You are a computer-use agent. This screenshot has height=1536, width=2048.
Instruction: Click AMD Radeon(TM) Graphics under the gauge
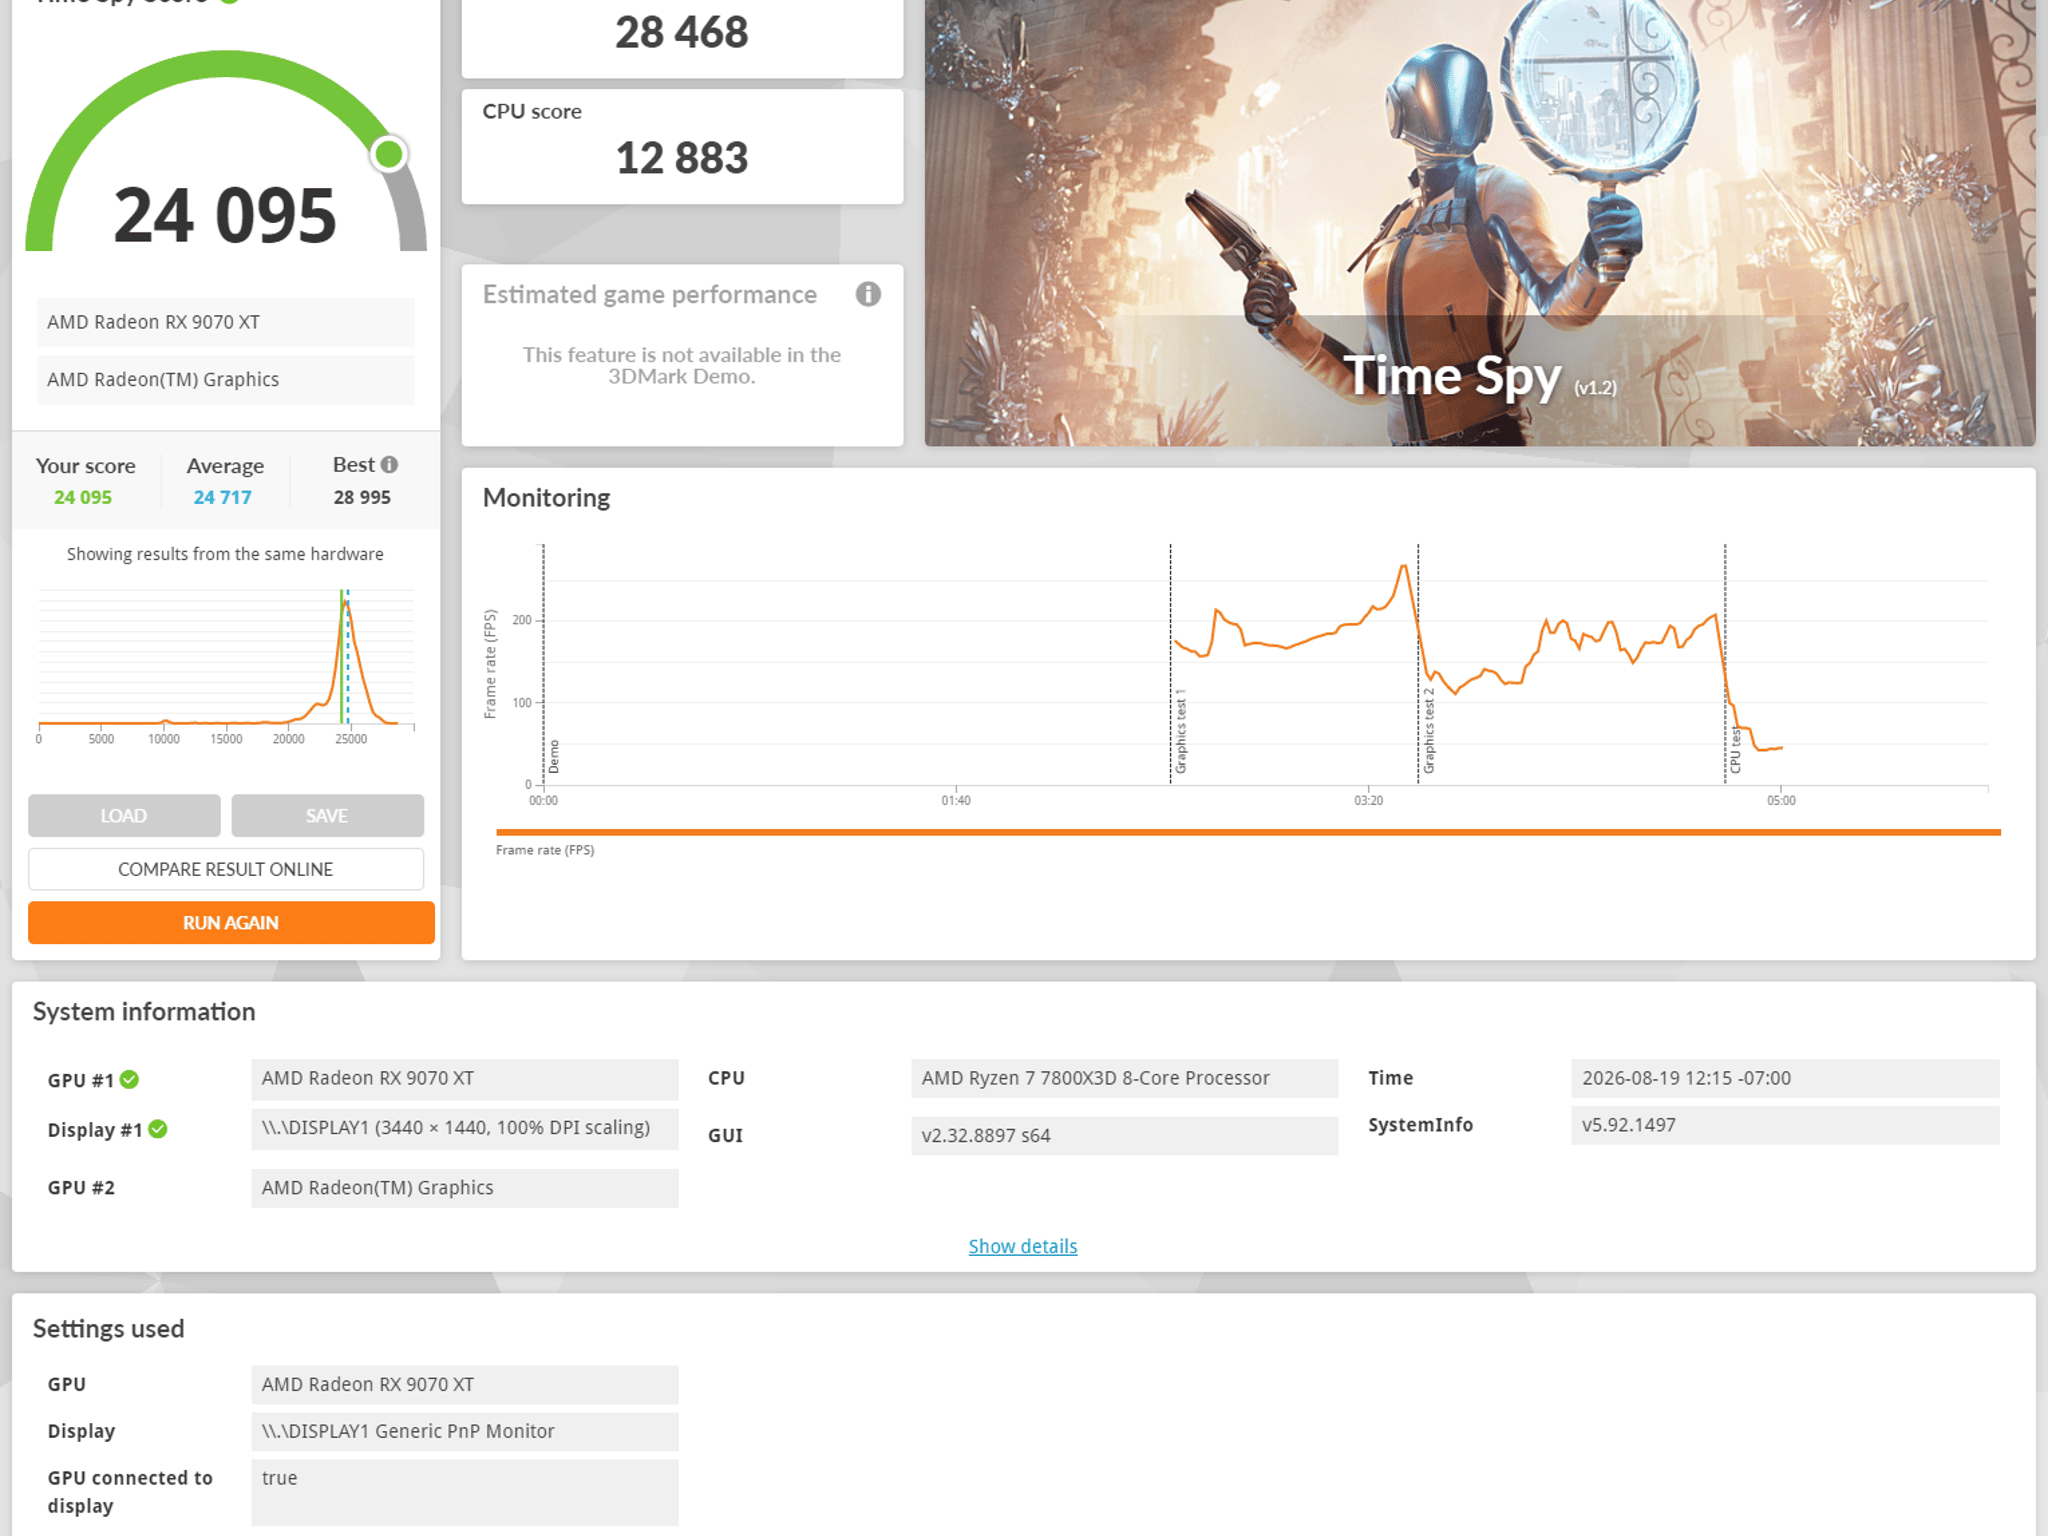[x=226, y=380]
